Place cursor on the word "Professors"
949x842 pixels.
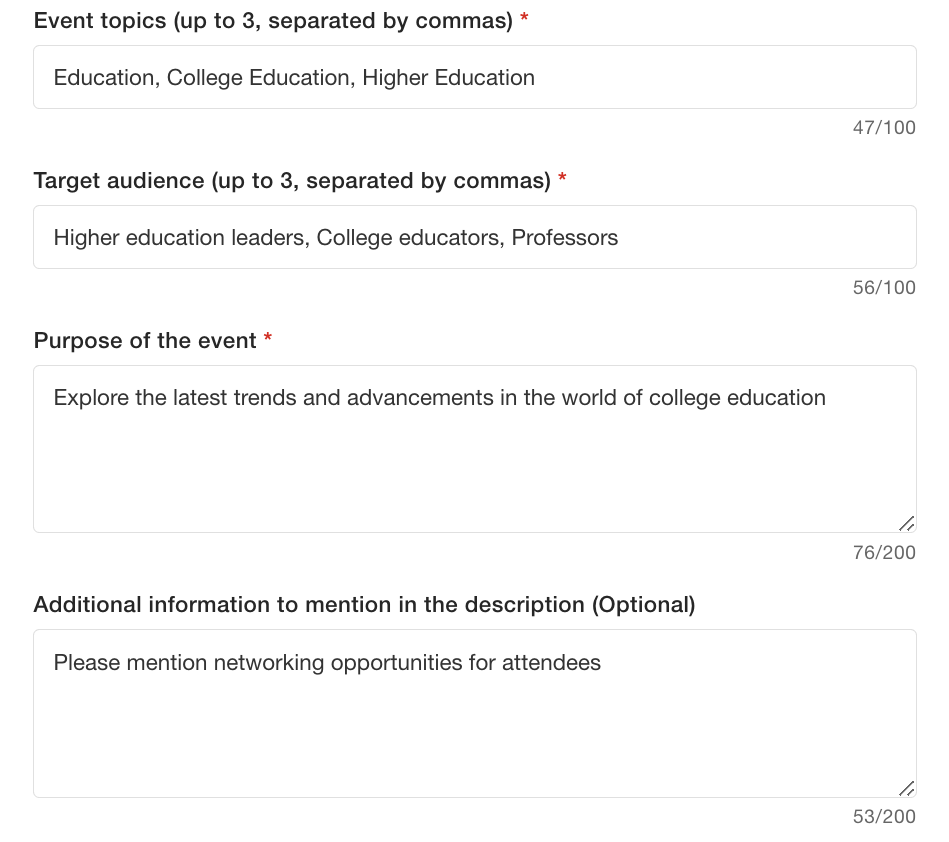[565, 237]
